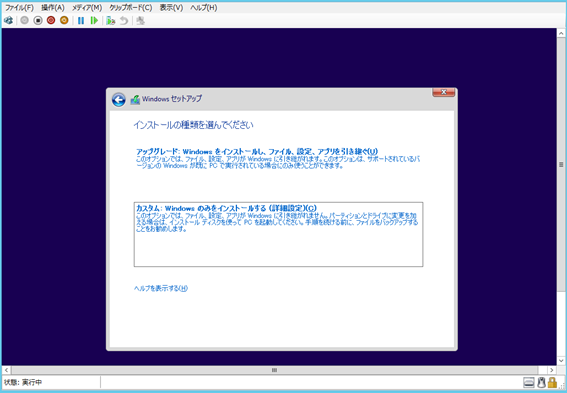Open the ヘルプを表示する(H) link
Viewport: 567px width, 393px height.
pyautogui.click(x=161, y=288)
